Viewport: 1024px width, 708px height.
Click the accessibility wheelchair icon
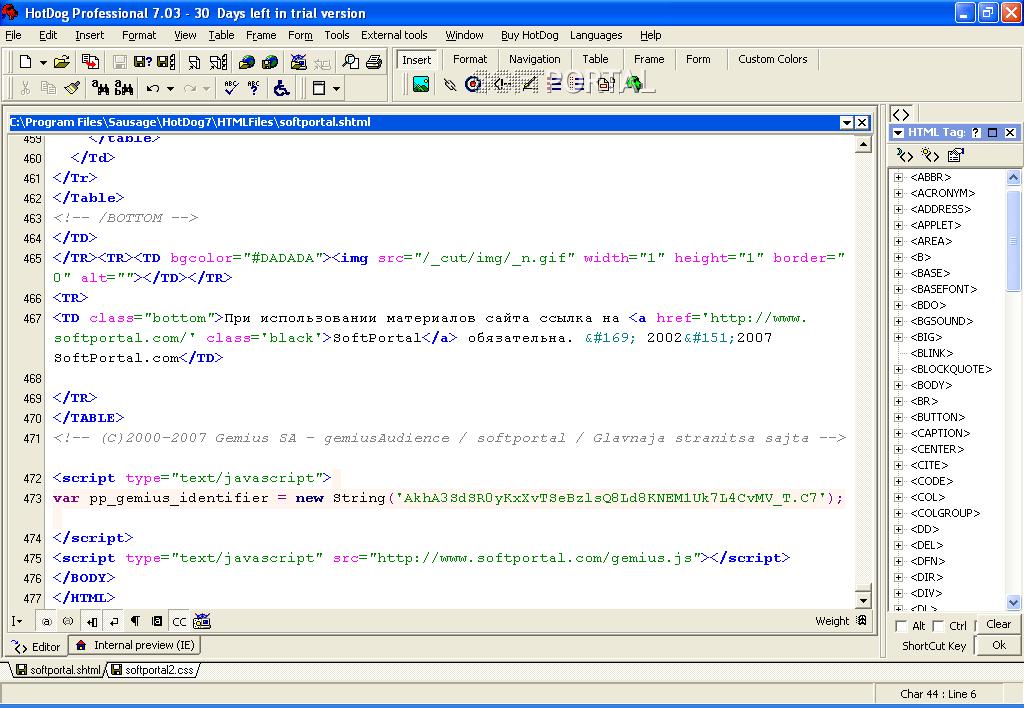point(281,88)
